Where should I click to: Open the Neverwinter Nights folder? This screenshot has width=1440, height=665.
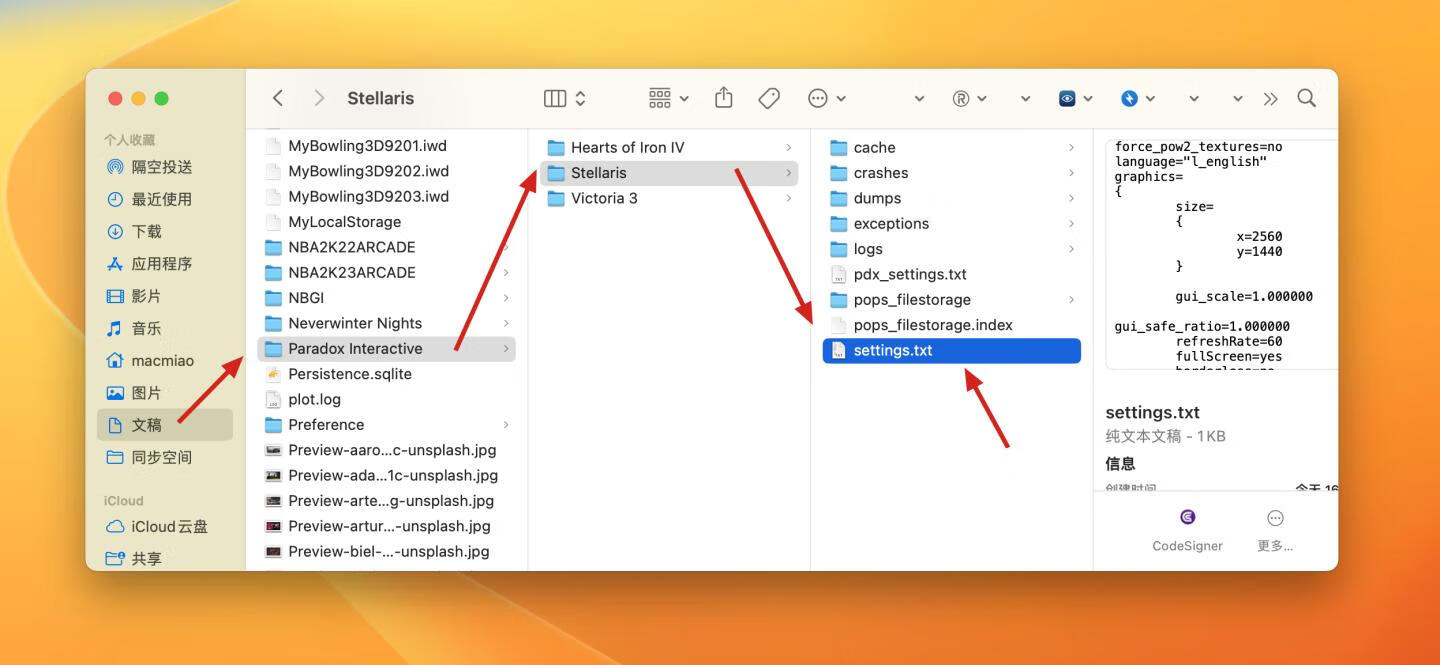click(355, 323)
